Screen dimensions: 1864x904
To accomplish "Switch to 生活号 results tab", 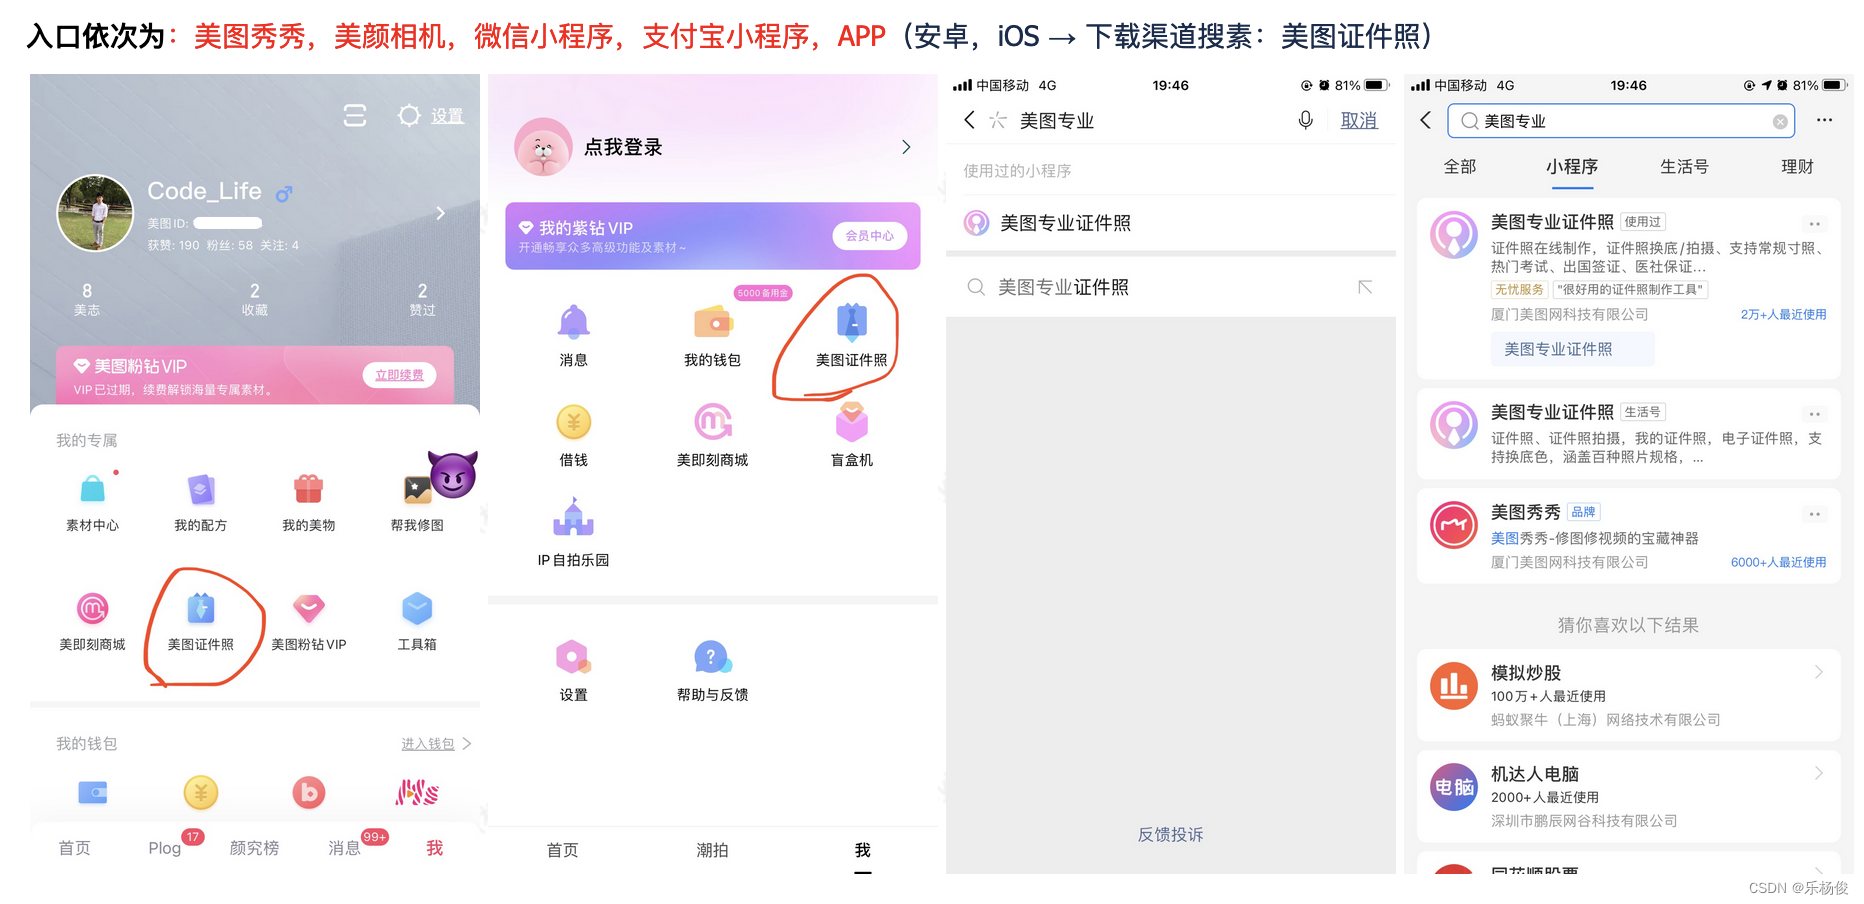I will coord(1684,167).
